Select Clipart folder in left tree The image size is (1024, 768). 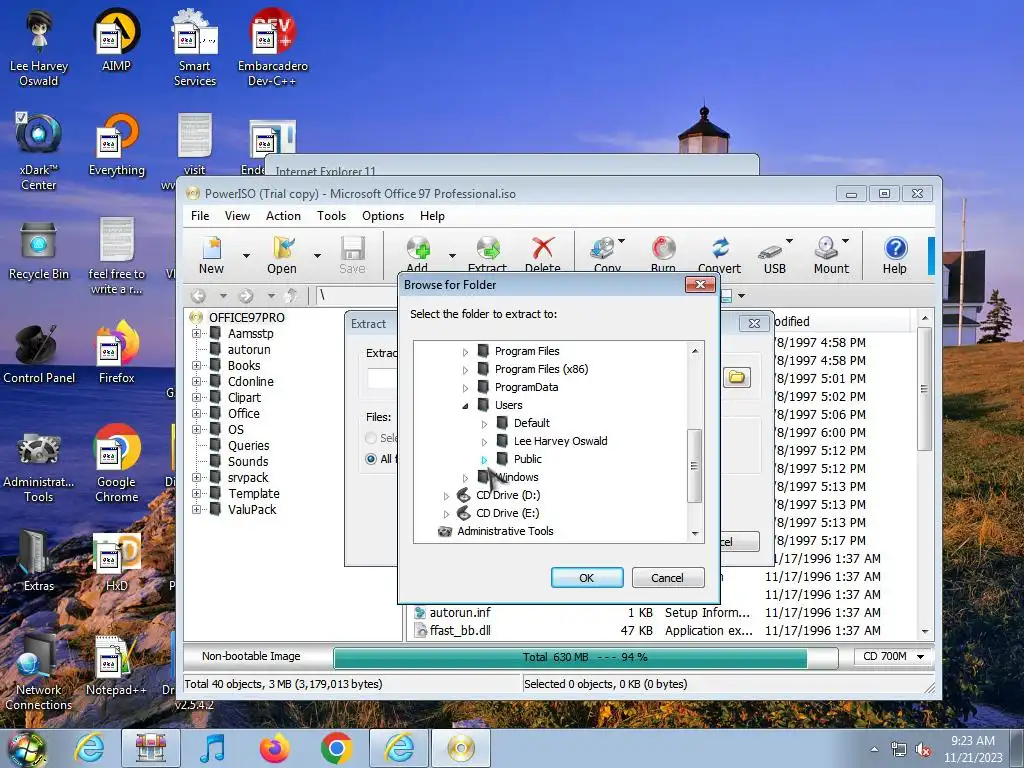pyautogui.click(x=244, y=398)
